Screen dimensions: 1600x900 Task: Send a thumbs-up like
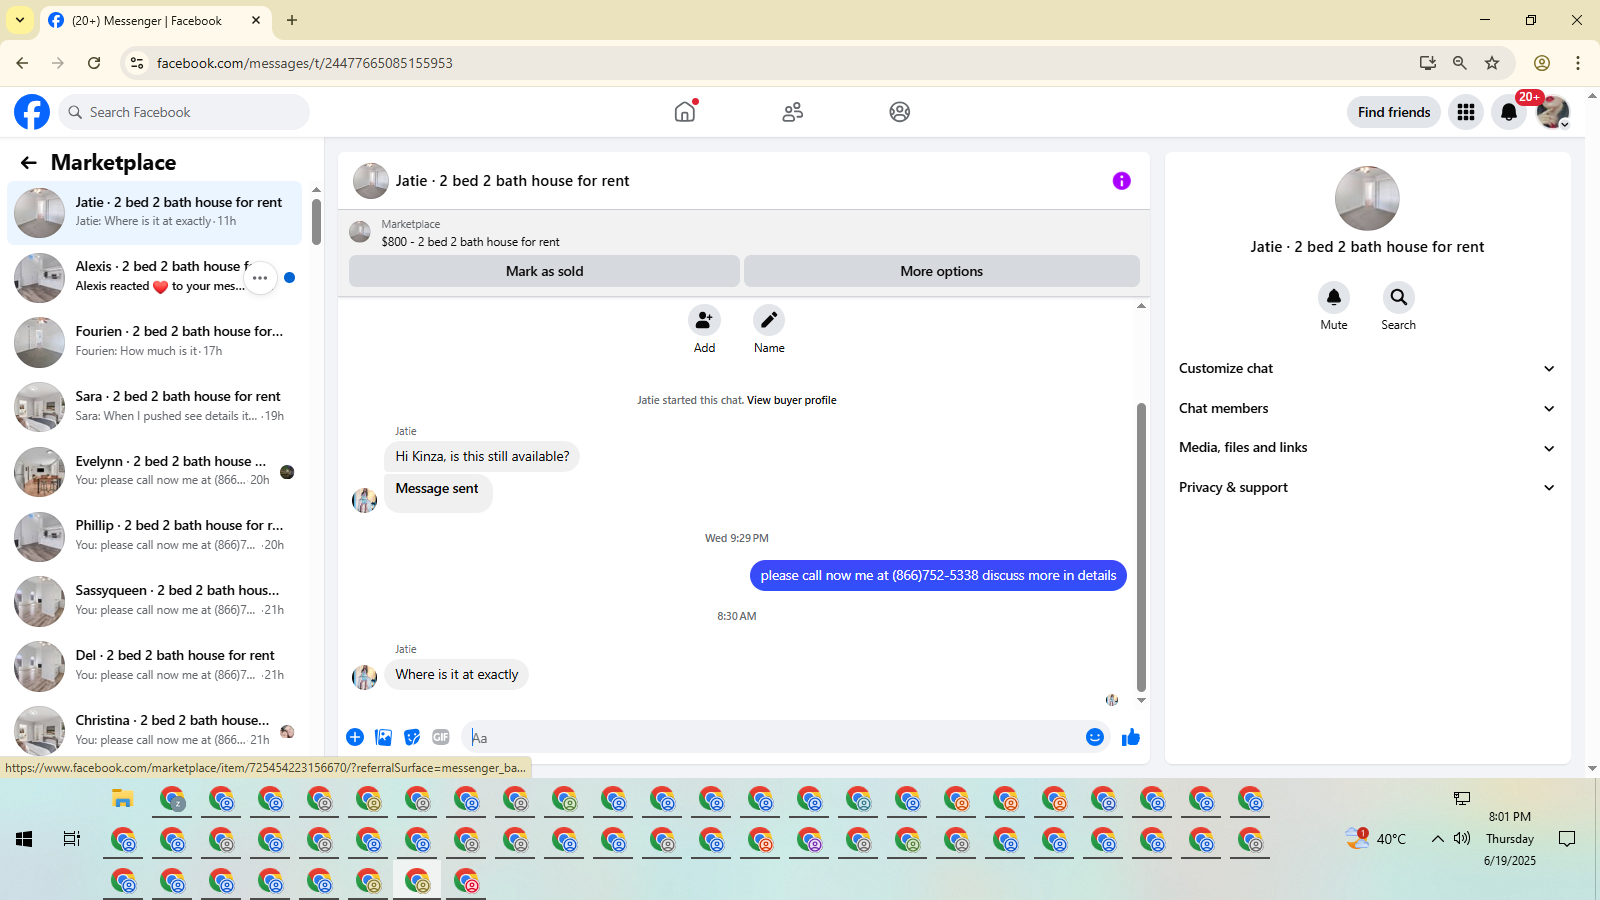point(1131,737)
